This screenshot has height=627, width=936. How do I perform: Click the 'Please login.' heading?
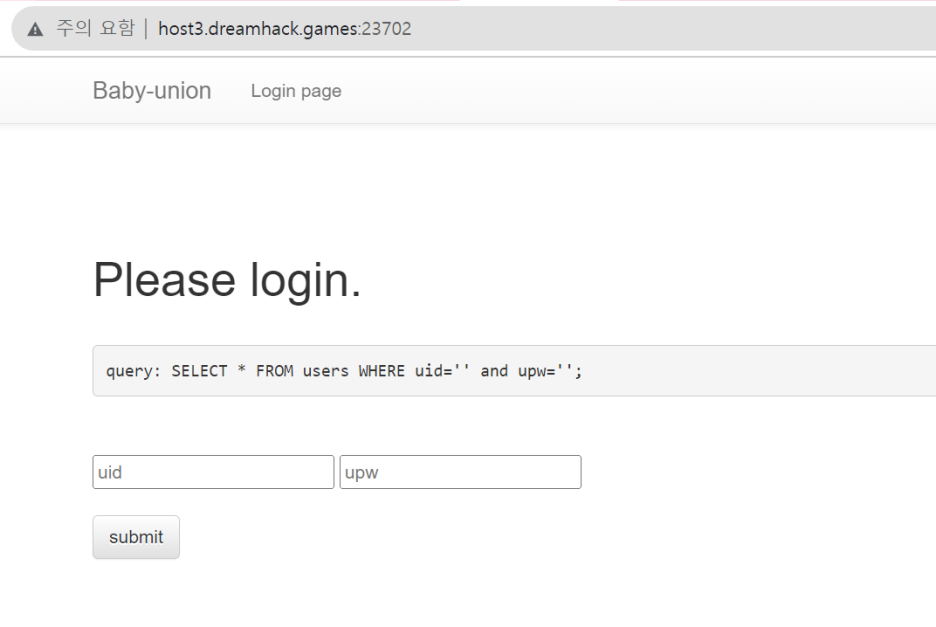pos(227,280)
